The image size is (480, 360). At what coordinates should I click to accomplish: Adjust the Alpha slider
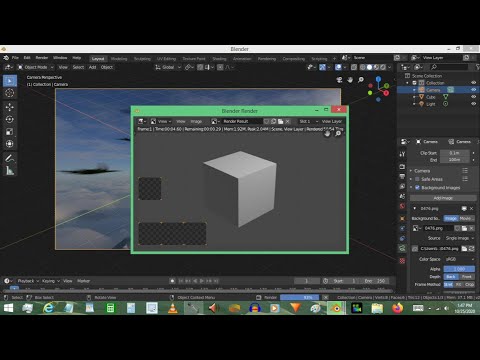pyautogui.click(x=459, y=269)
